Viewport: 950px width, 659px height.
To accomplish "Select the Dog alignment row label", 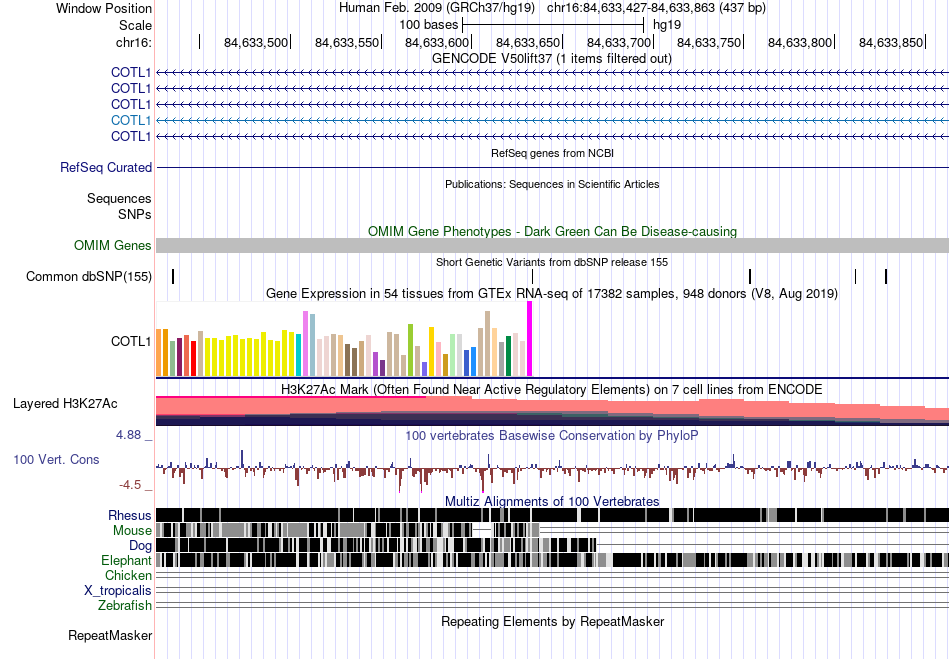I will coord(141,546).
